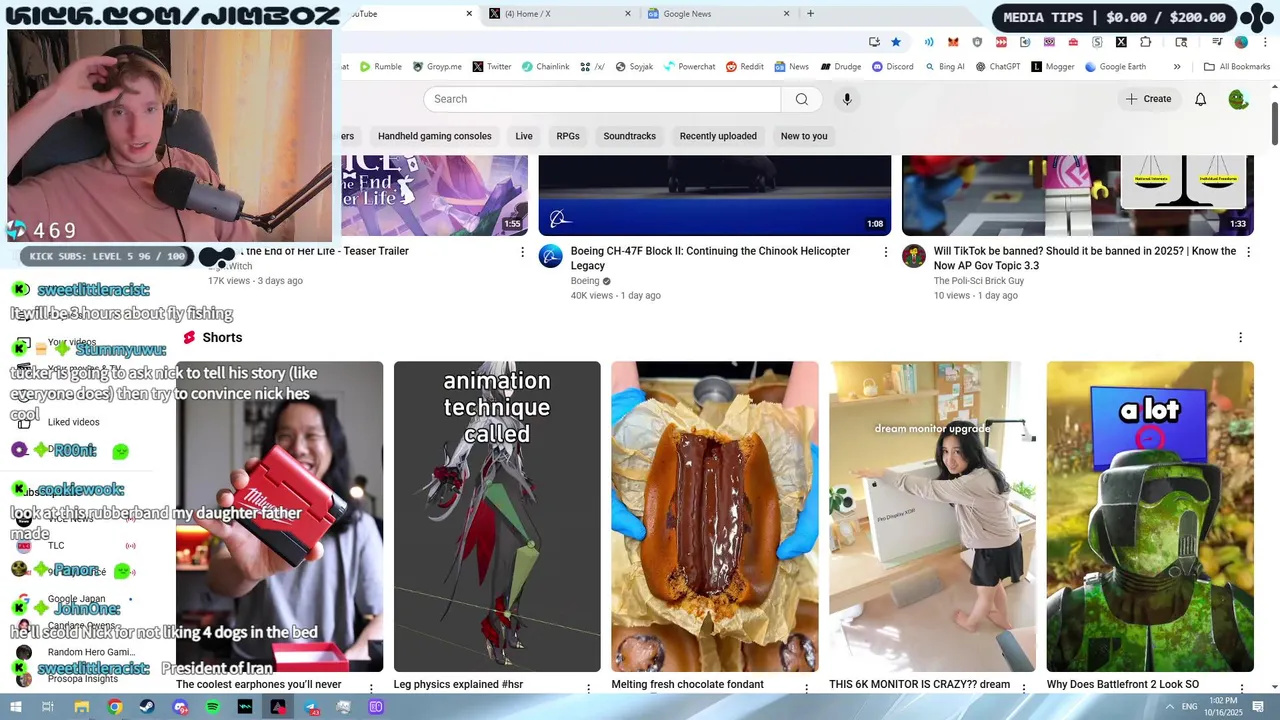1280x720 pixels.
Task: Select the Handheld gaming consoles chip
Action: [x=435, y=136]
